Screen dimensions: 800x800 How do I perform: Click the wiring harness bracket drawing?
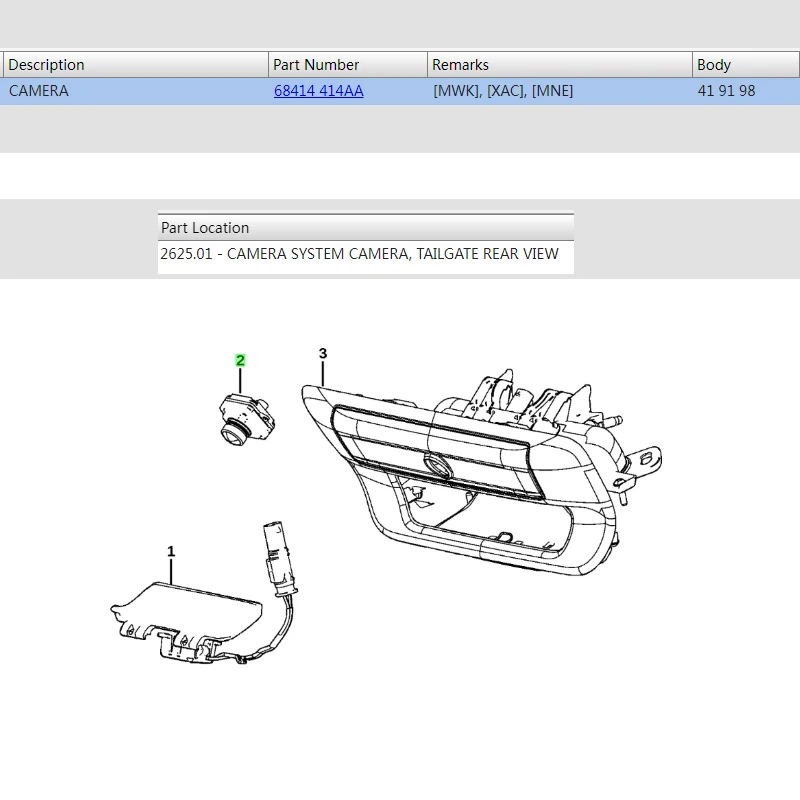[204, 593]
